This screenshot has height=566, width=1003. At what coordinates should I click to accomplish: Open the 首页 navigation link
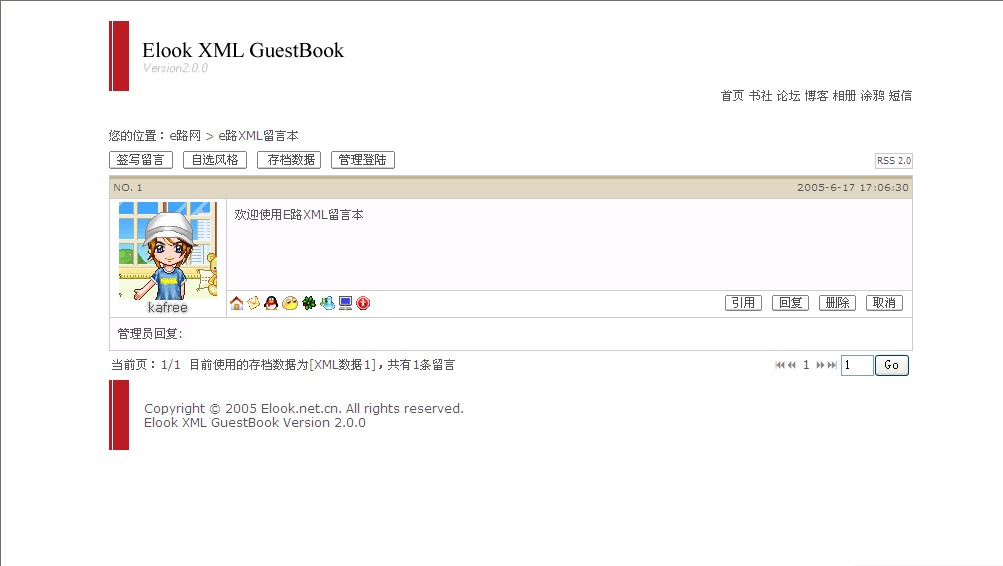[x=732, y=96]
